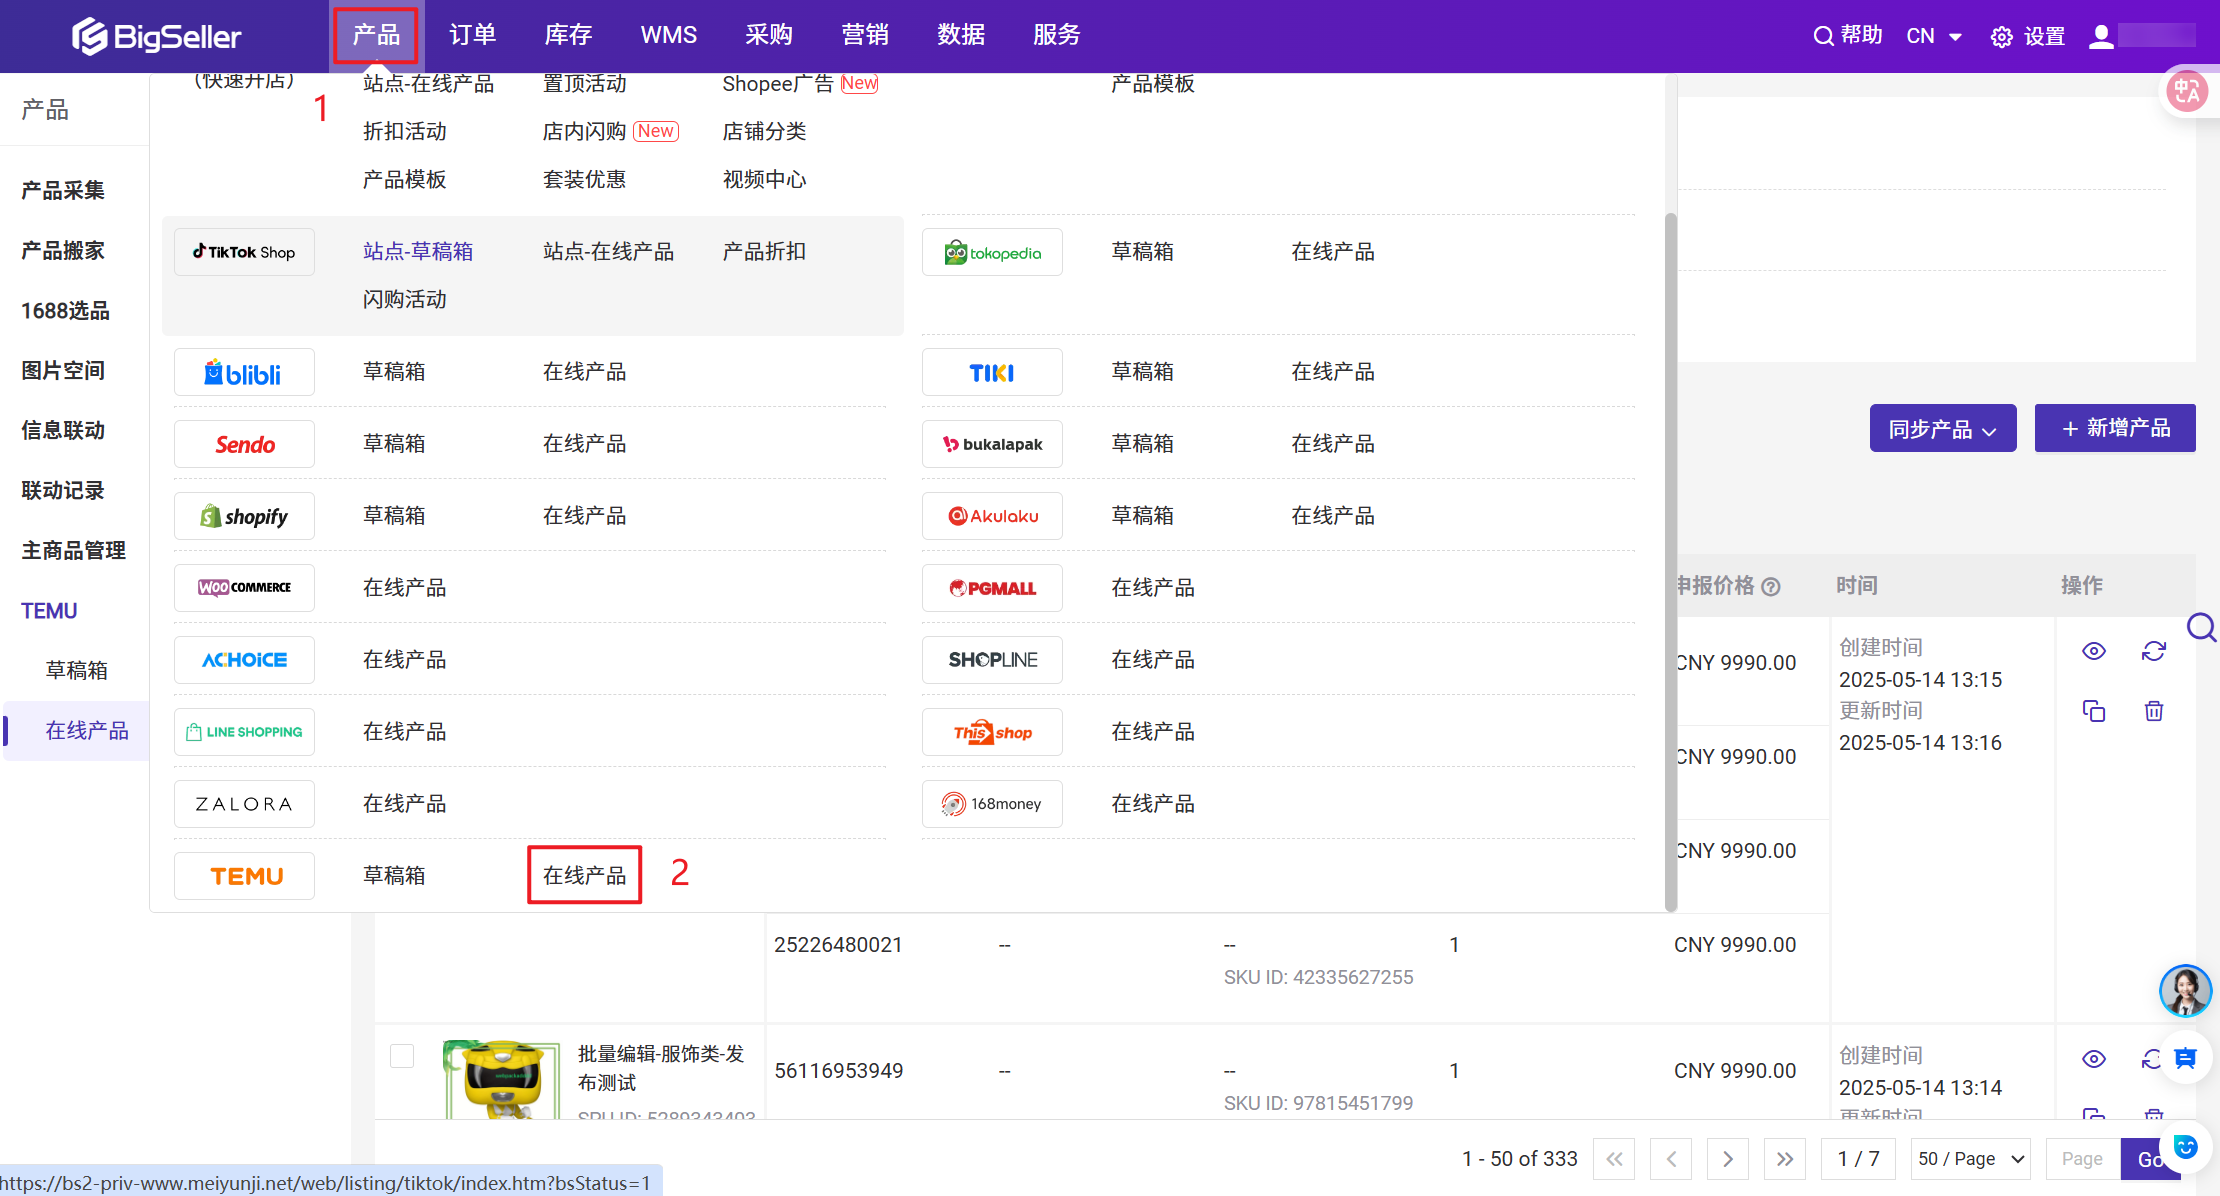Select the PGMALL platform logo

tap(992, 588)
